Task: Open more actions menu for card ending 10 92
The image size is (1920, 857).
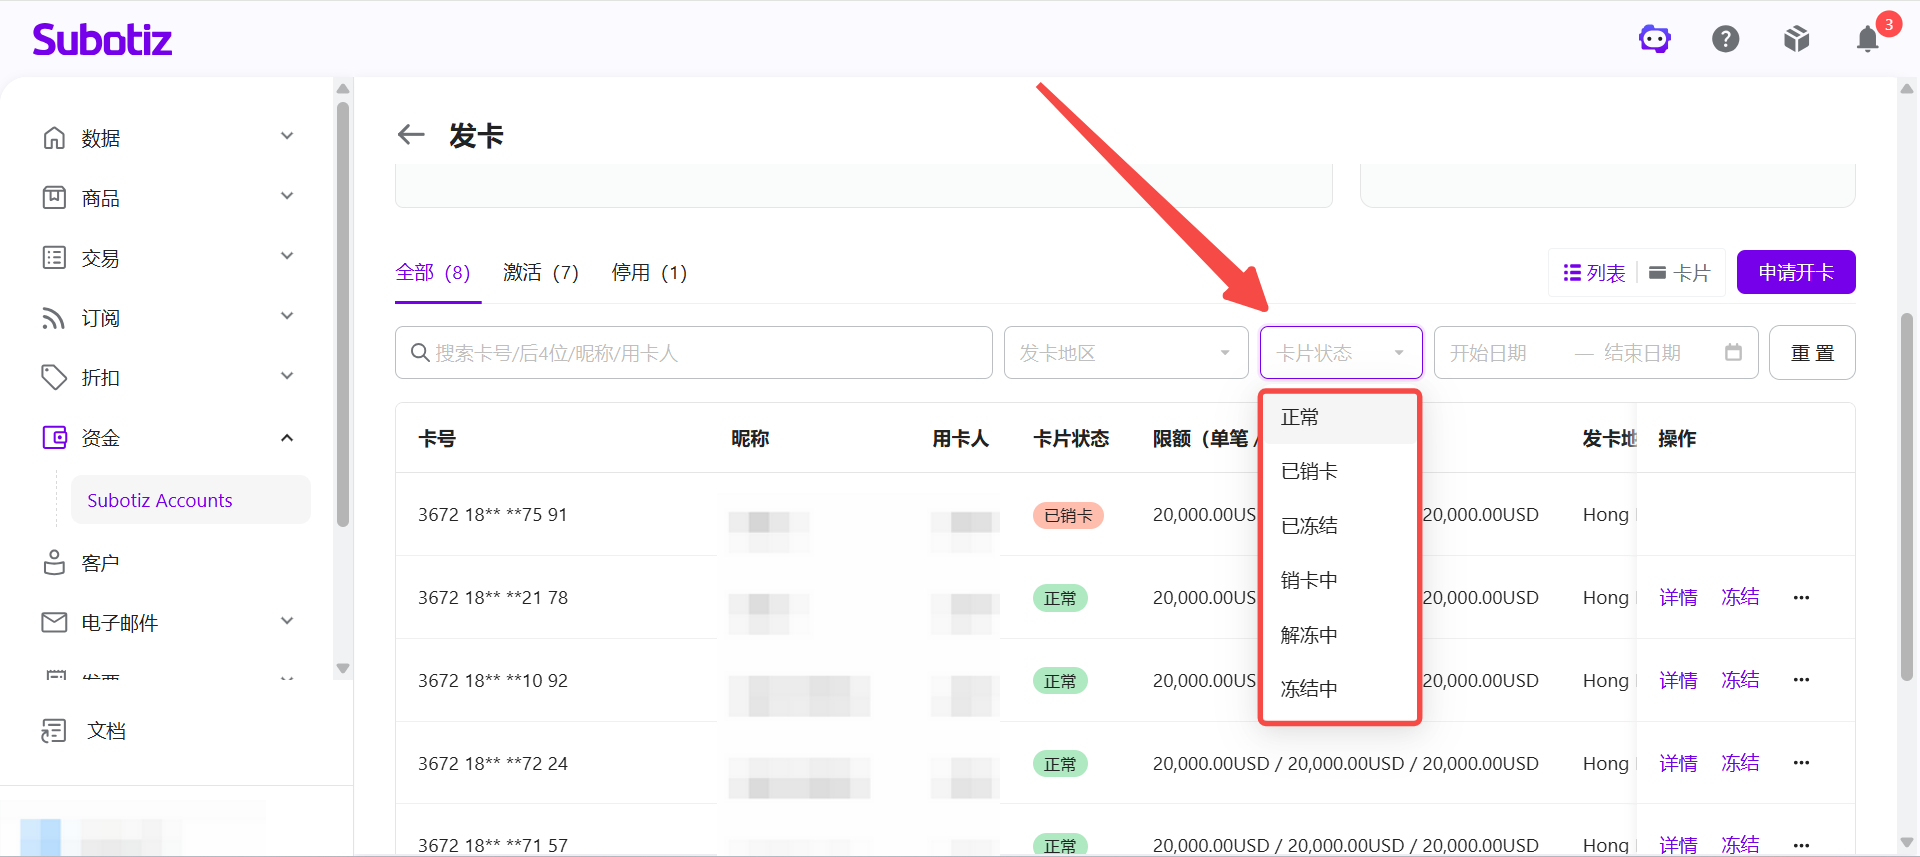Action: pos(1801,680)
